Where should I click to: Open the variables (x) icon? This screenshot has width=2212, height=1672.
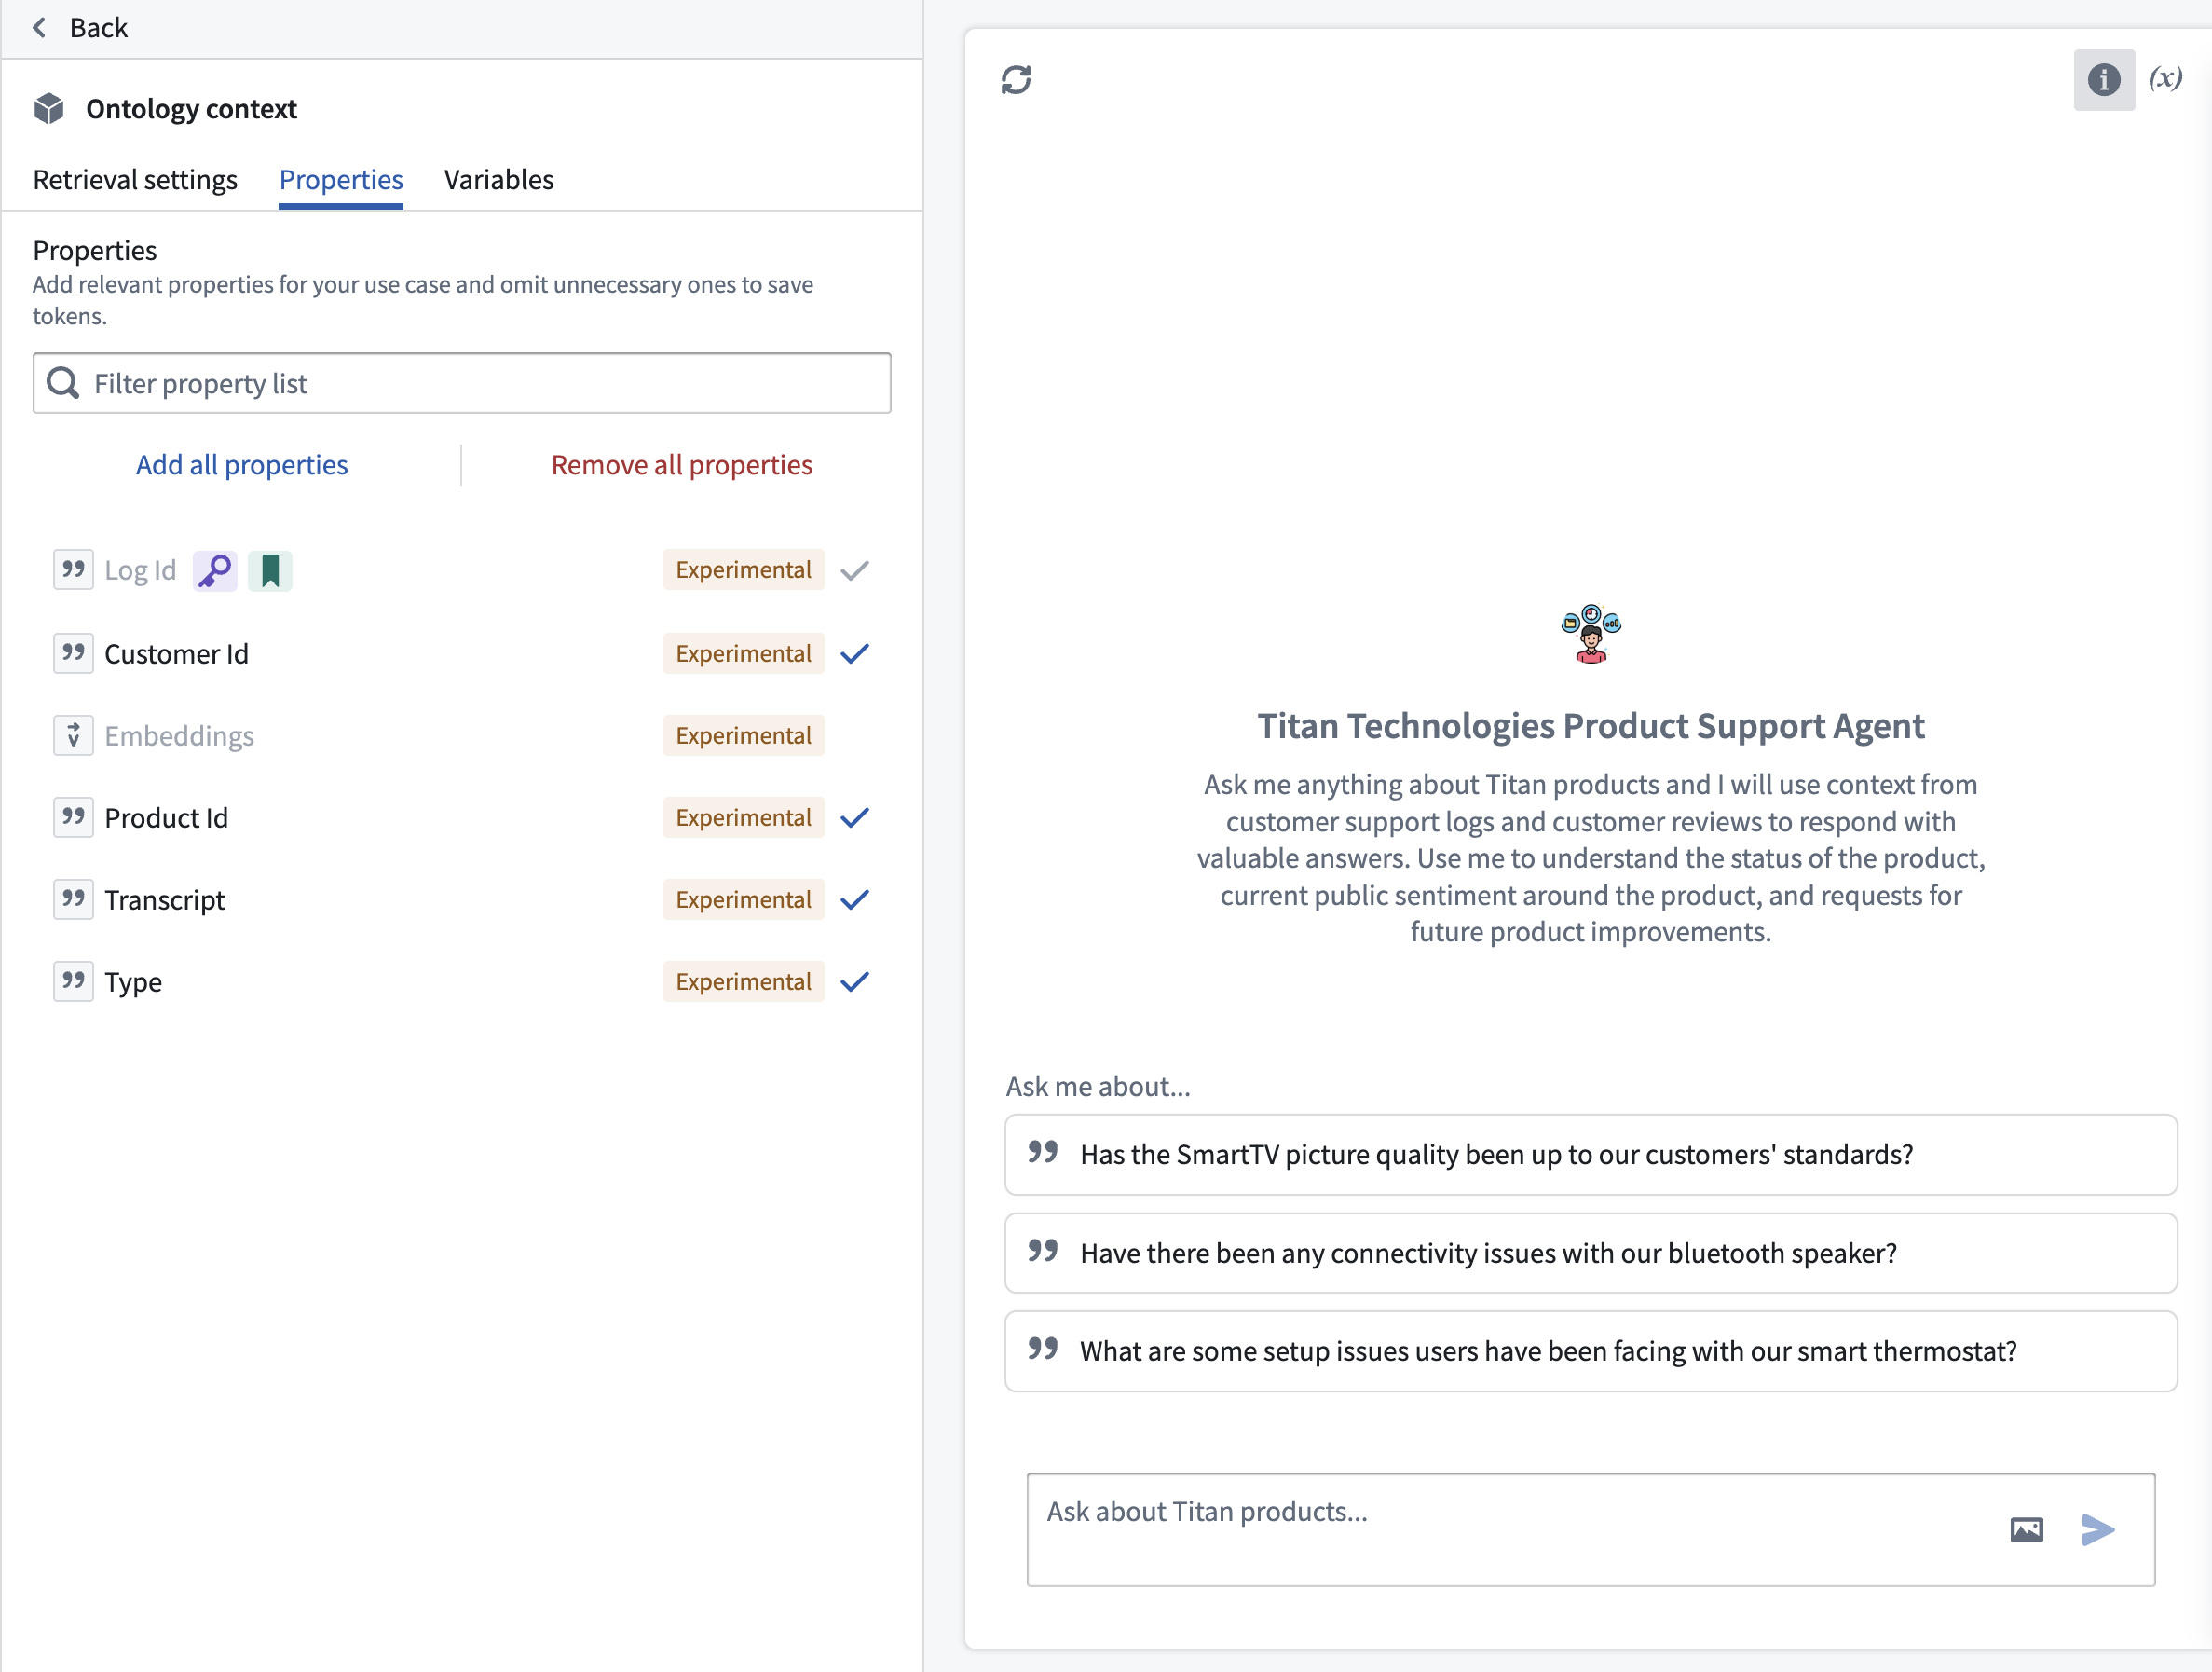[2165, 78]
